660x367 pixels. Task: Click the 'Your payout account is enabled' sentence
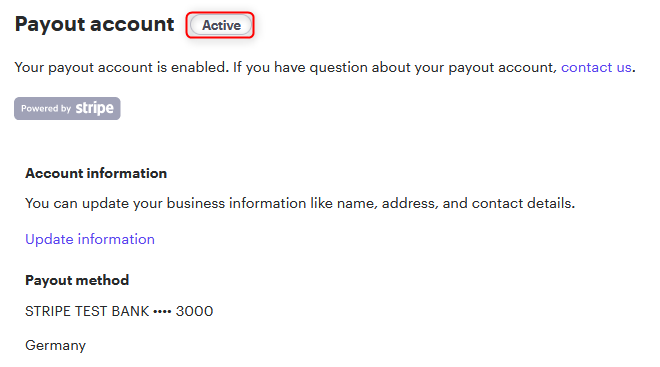[122, 67]
